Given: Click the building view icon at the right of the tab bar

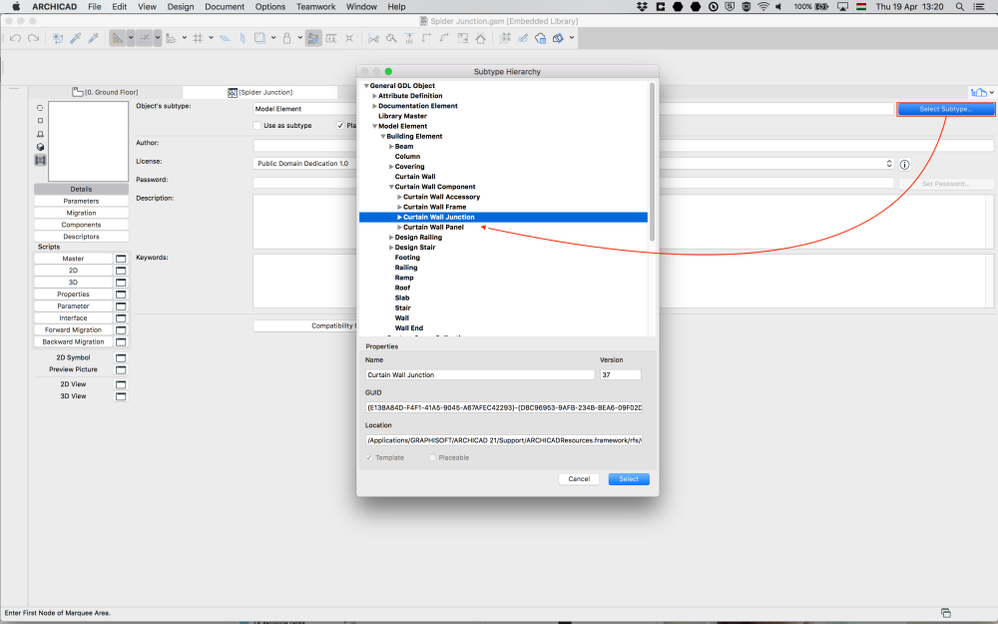Looking at the screenshot, I should tap(978, 92).
